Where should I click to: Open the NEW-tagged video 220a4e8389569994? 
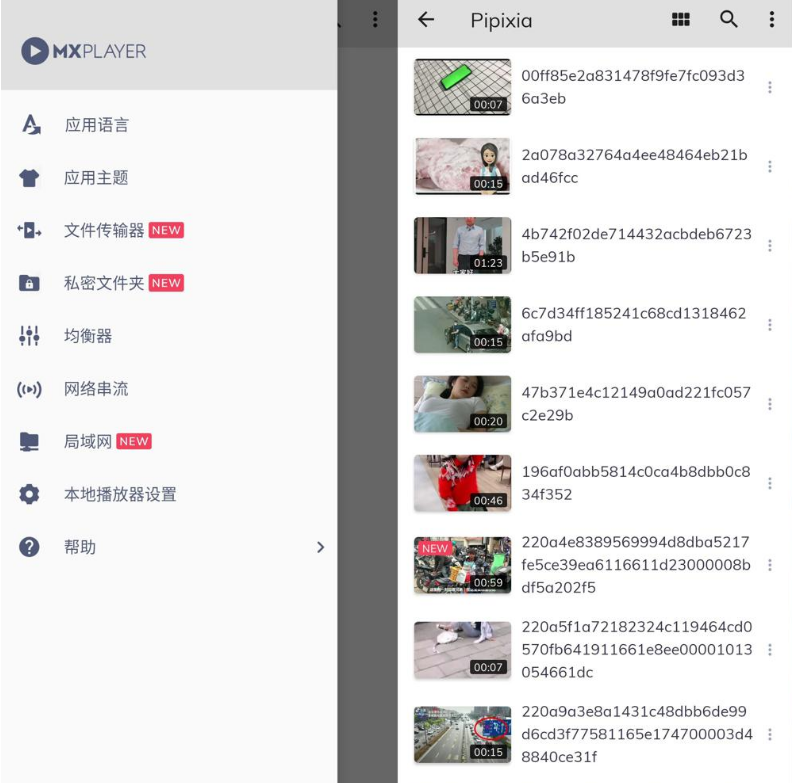(462, 565)
